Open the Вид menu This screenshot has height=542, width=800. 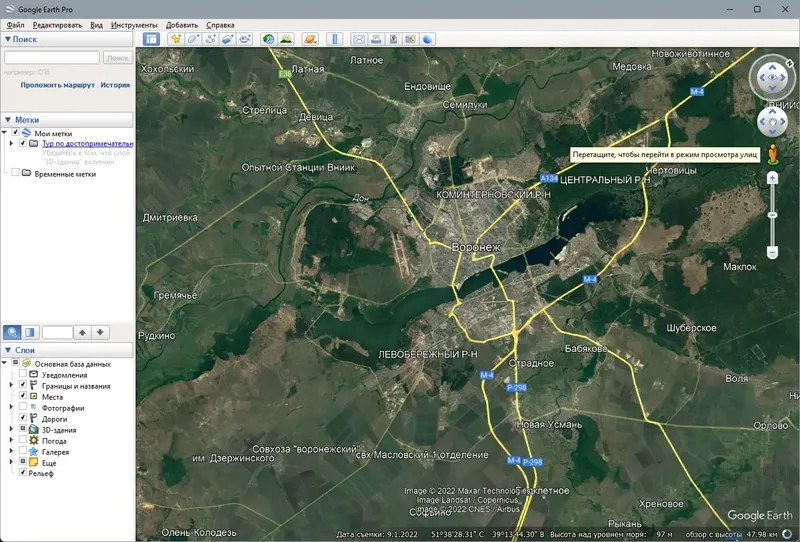click(96, 25)
